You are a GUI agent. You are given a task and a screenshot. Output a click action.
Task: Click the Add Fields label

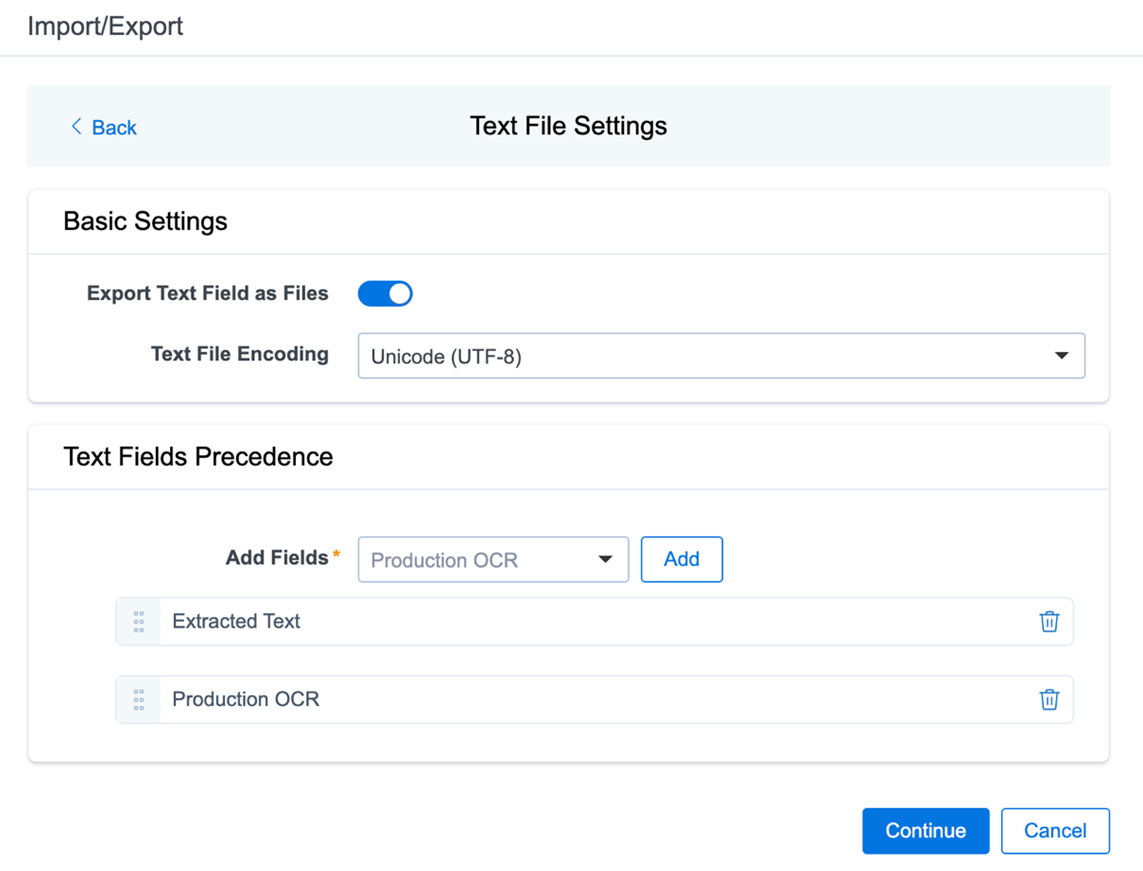277,558
